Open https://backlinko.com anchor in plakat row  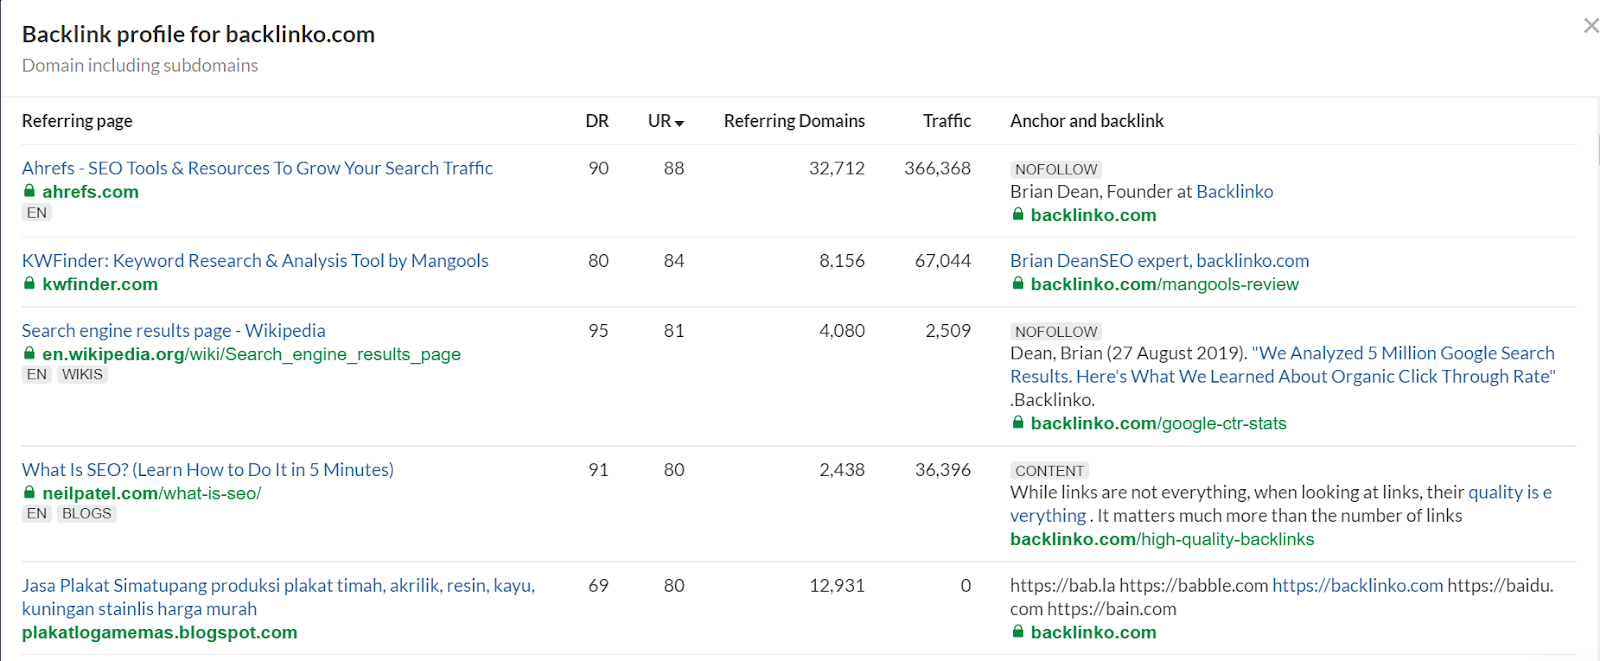pos(1358,586)
